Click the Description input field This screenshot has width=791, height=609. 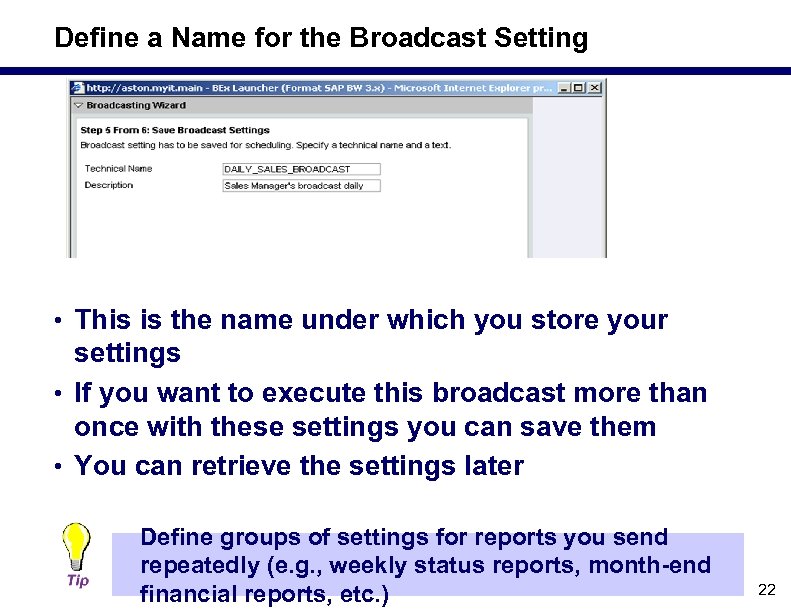(x=301, y=186)
